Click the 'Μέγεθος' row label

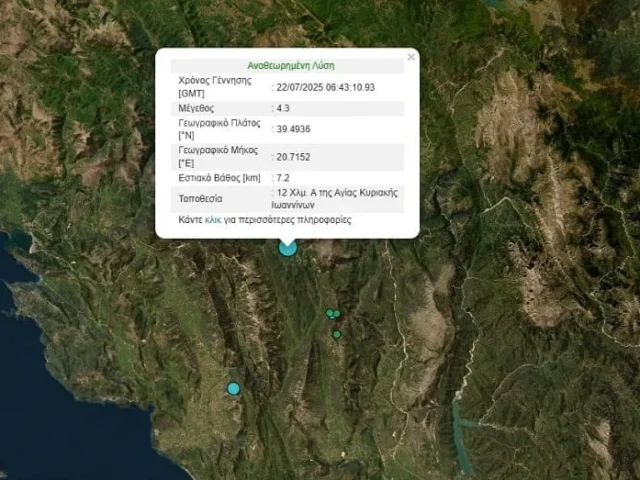tap(198, 108)
